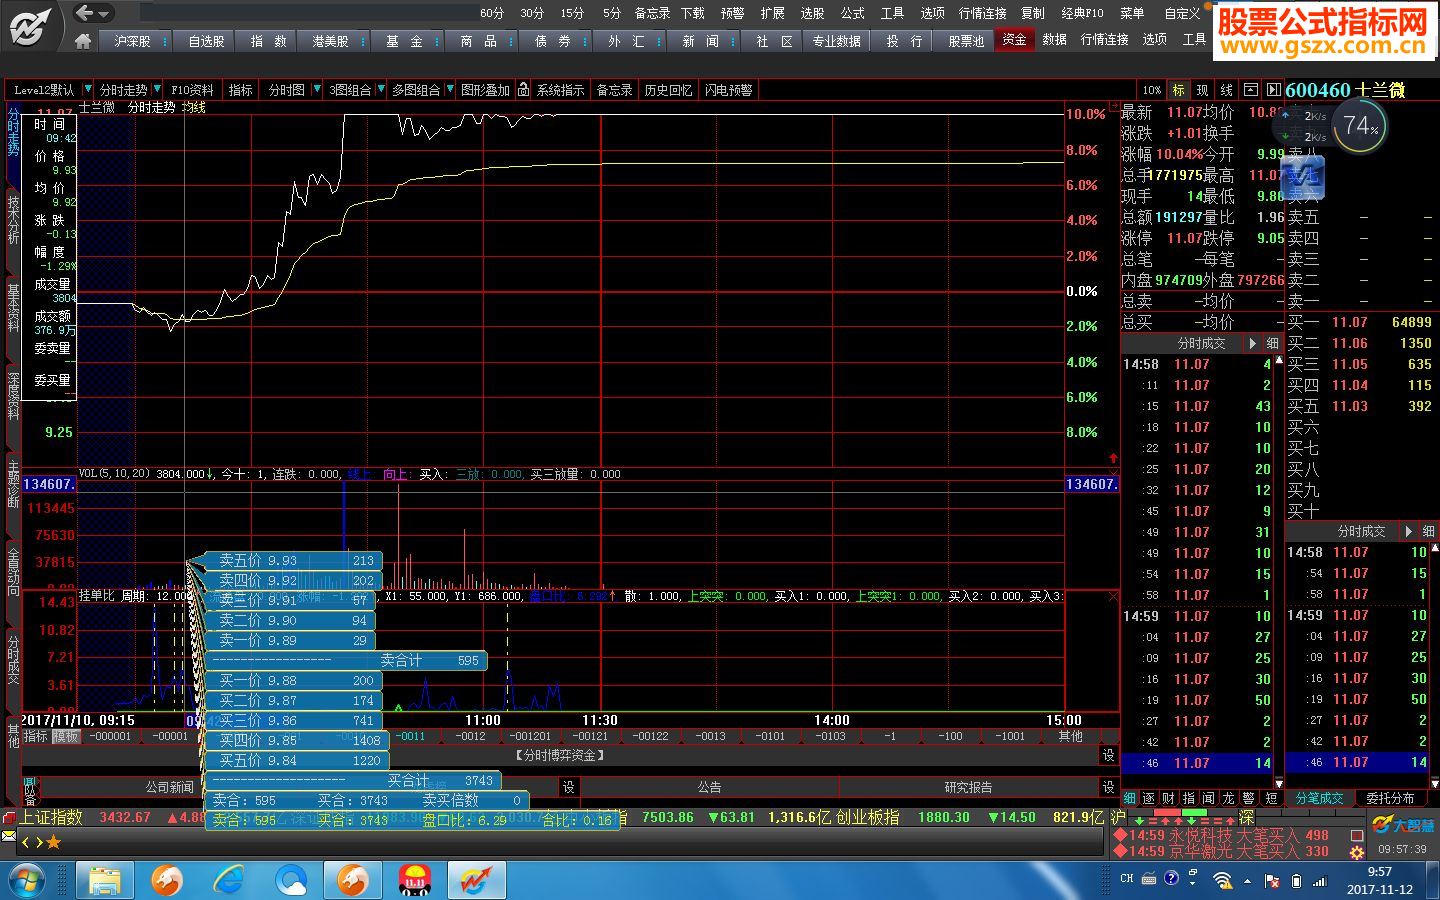The width and height of the screenshot is (1440, 900).
Task: Select the 分时成交 vertical sidebar tab
Action: (x=13, y=659)
